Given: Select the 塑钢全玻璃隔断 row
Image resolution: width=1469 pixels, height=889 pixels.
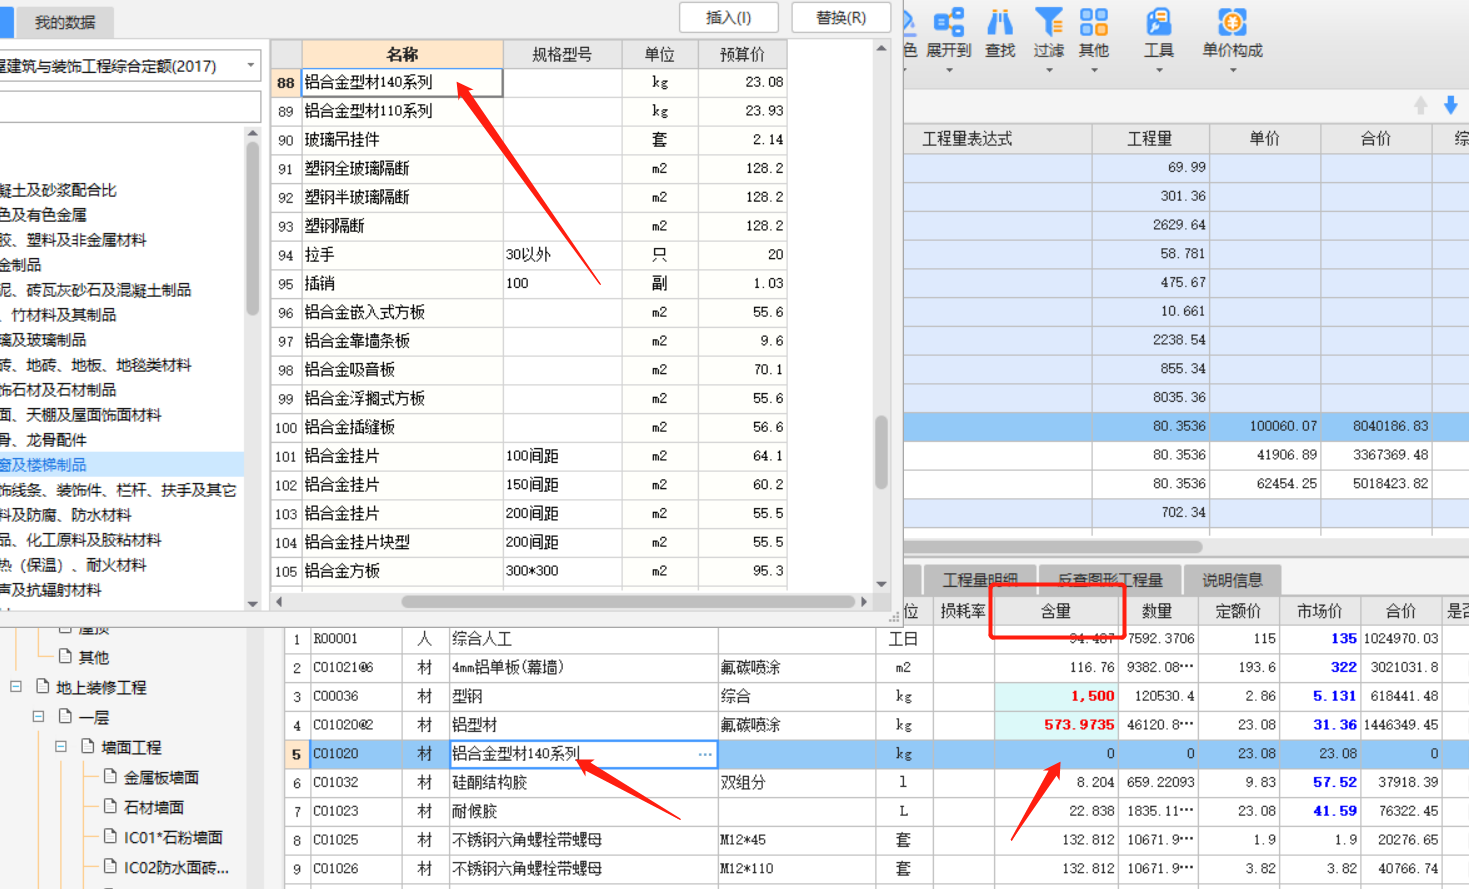Looking at the screenshot, I should coord(529,169).
